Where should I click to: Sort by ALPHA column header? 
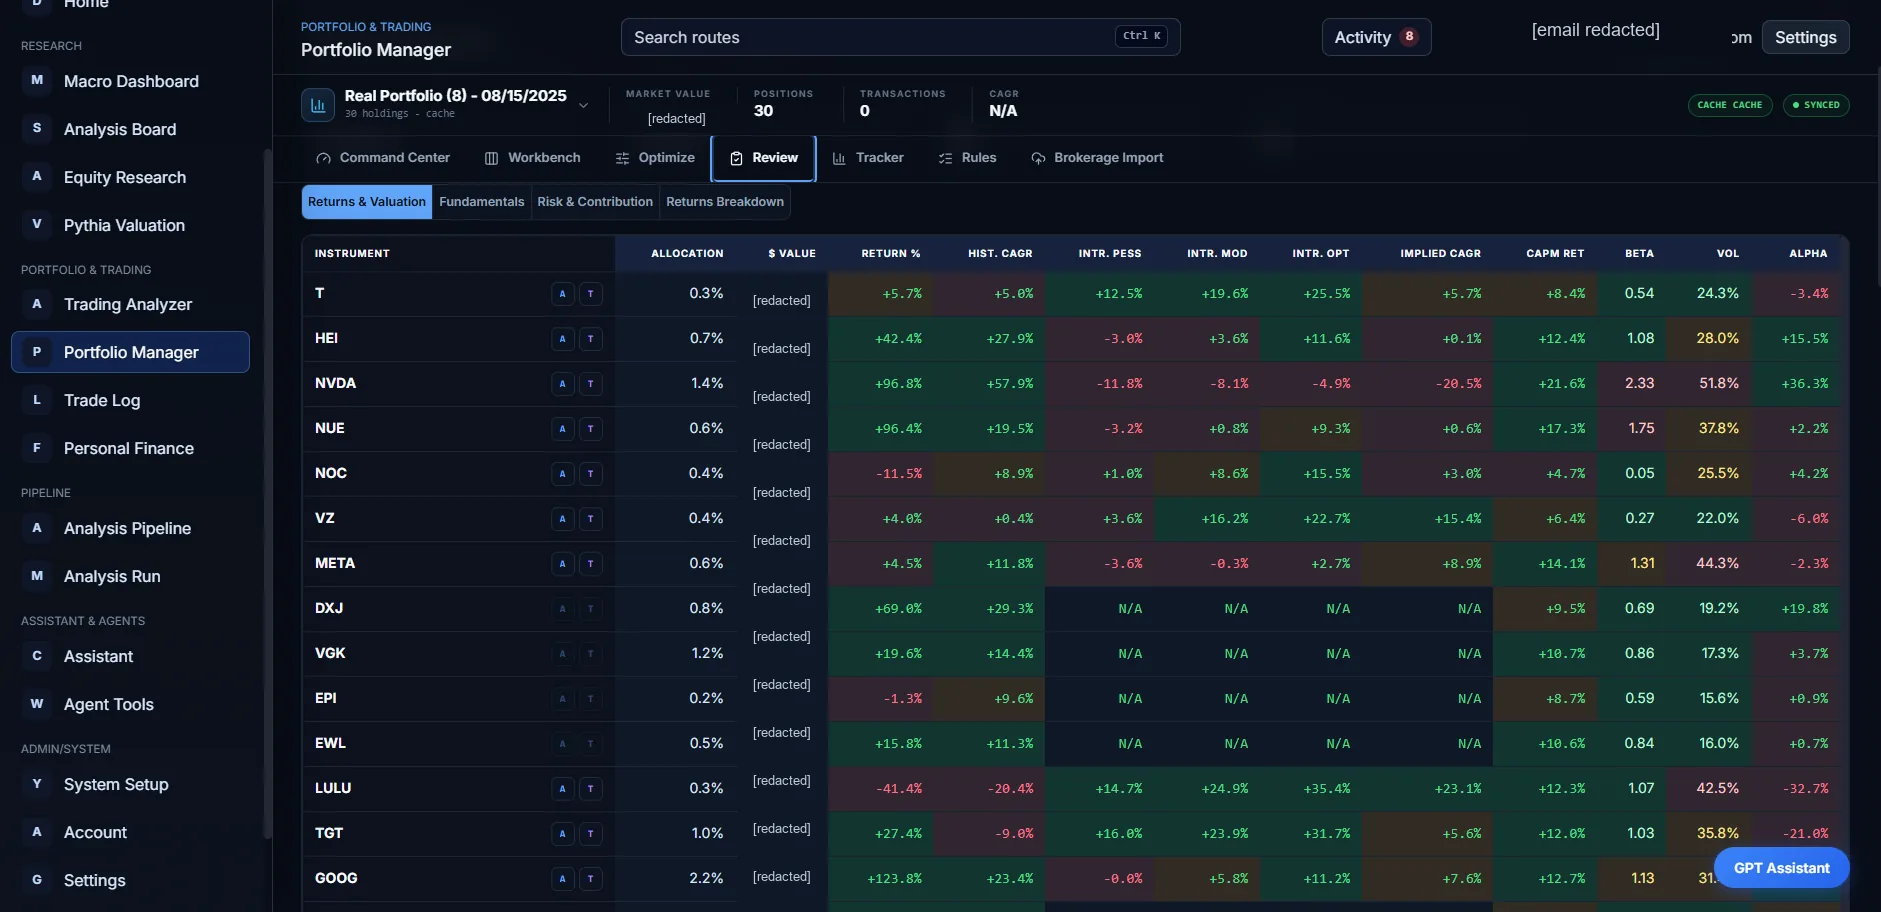click(1808, 254)
